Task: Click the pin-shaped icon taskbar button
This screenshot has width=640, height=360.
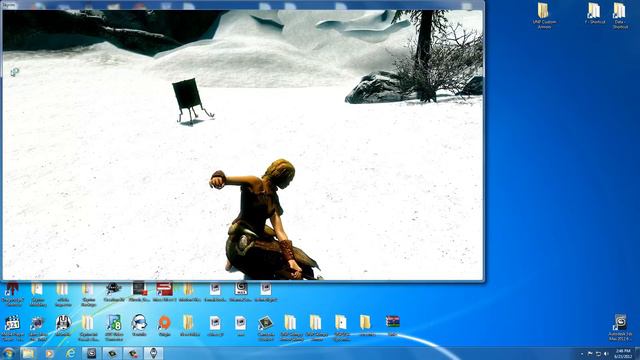Action: click(153, 353)
